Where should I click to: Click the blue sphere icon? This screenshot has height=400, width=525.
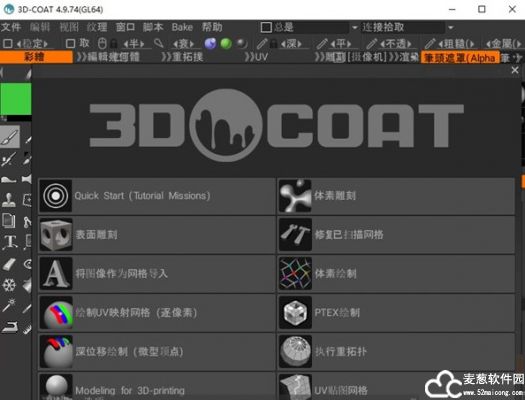[x=210, y=44]
